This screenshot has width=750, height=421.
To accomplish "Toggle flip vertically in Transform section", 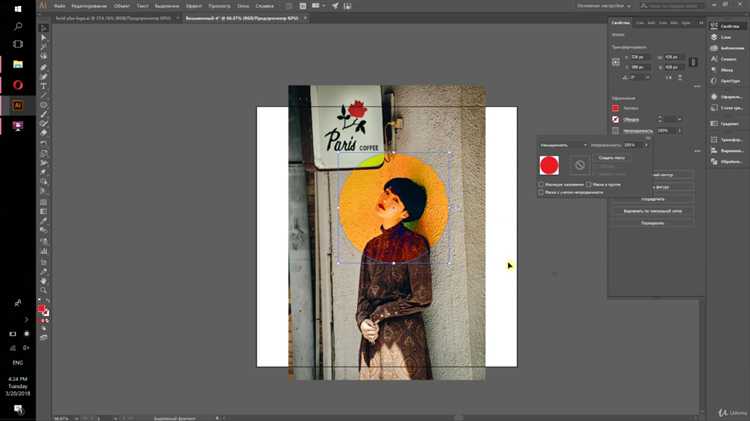I will [680, 77].
